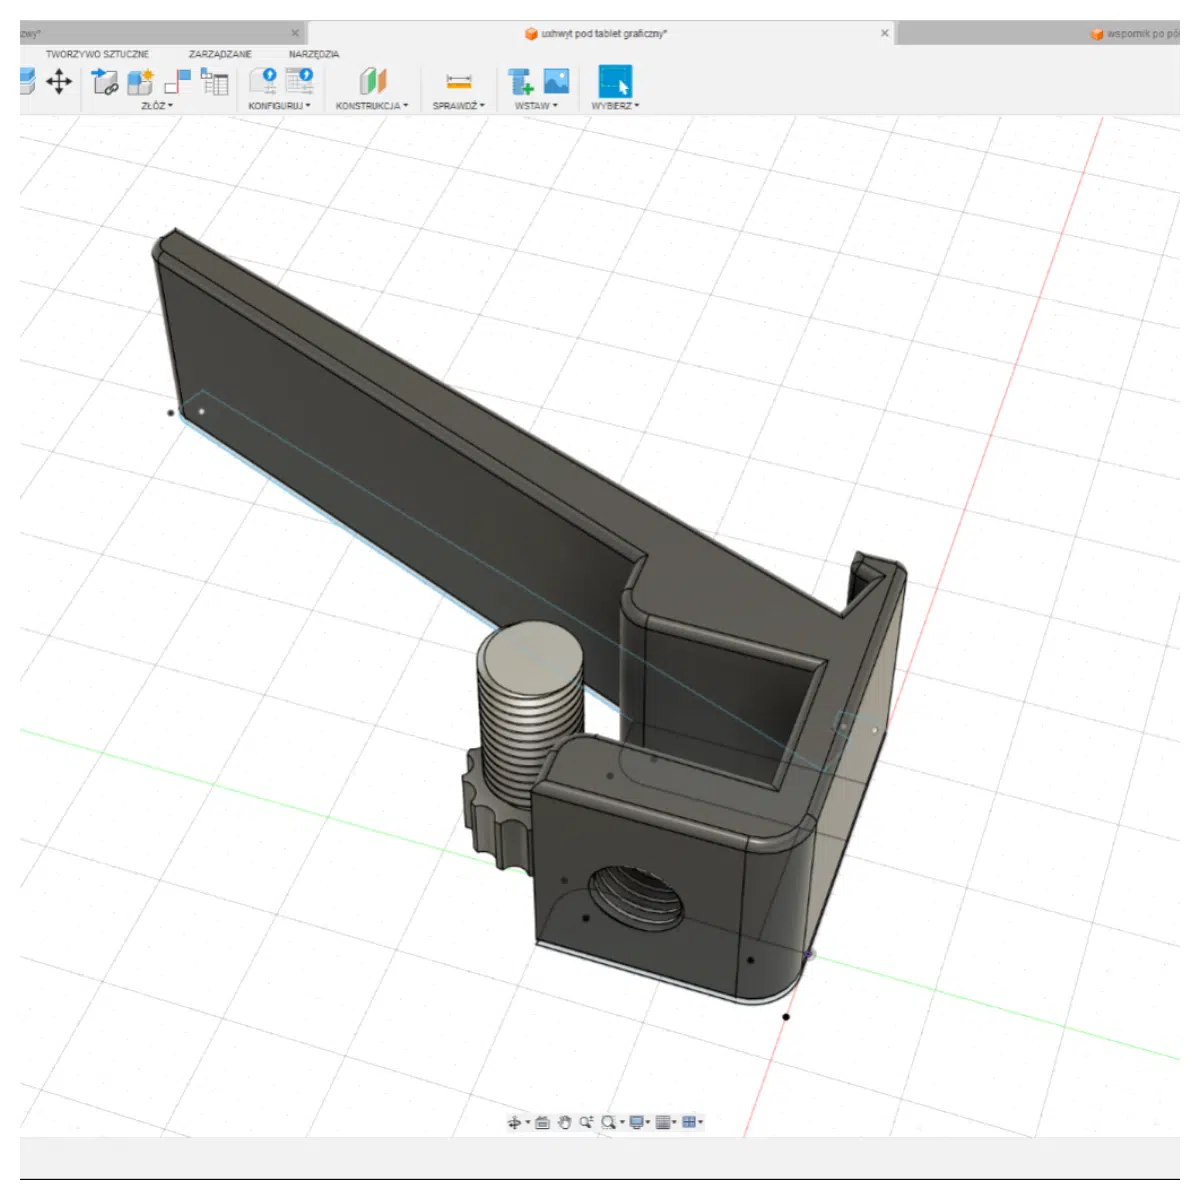Select the threaded hole on the clamp block

[636, 897]
